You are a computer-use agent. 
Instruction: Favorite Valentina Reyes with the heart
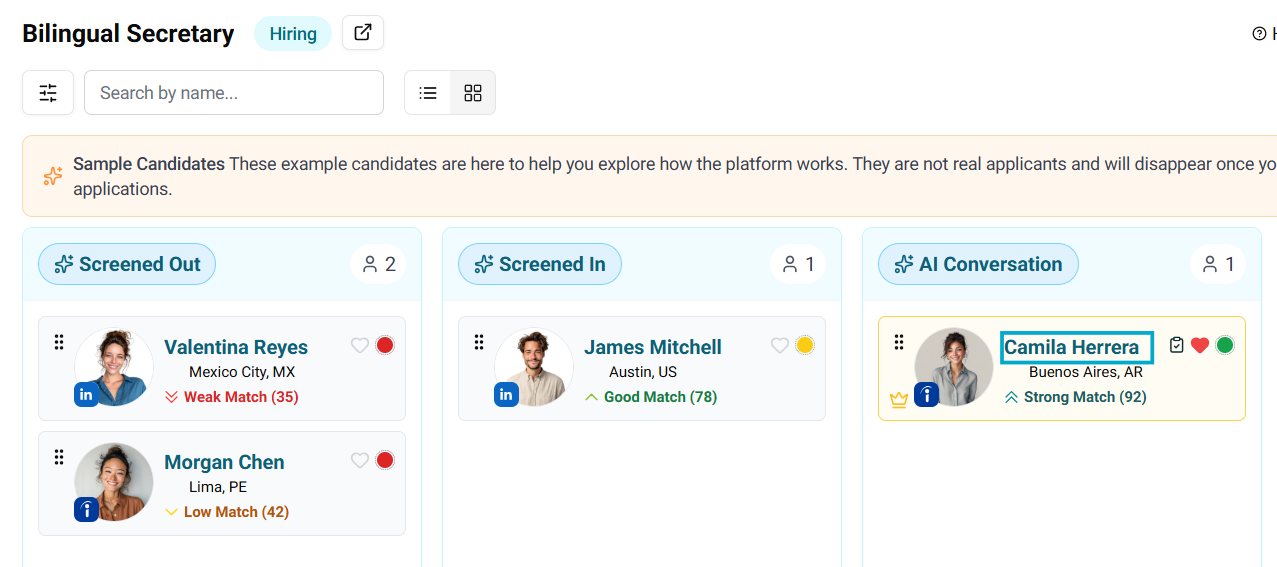pyautogui.click(x=360, y=346)
